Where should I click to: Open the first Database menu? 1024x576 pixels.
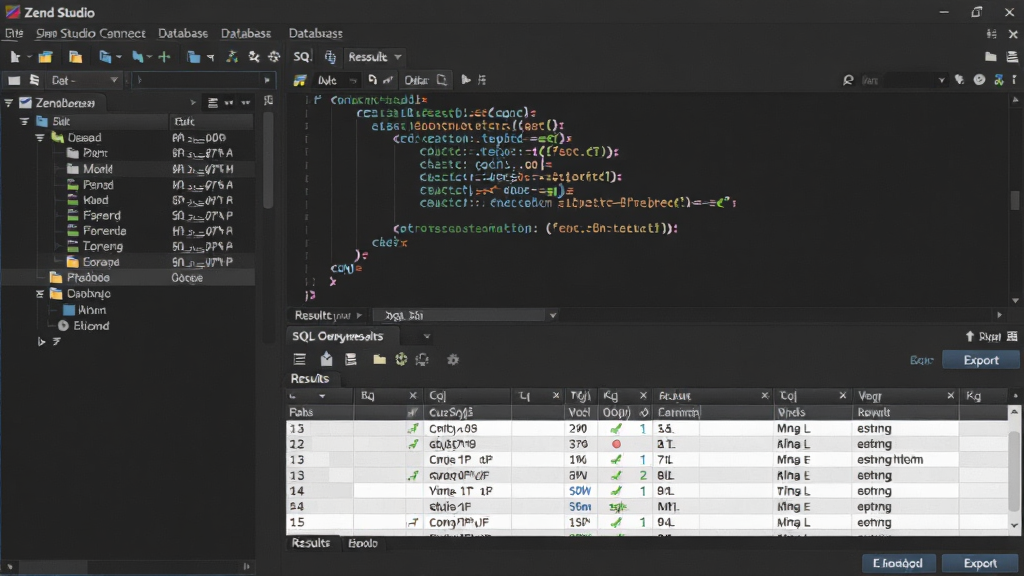point(183,33)
